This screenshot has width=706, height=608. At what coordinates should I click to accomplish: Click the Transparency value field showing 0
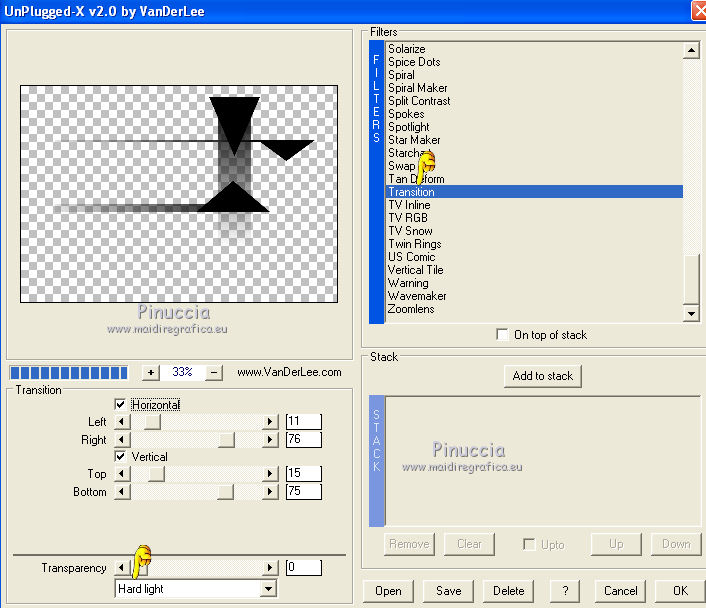304,567
